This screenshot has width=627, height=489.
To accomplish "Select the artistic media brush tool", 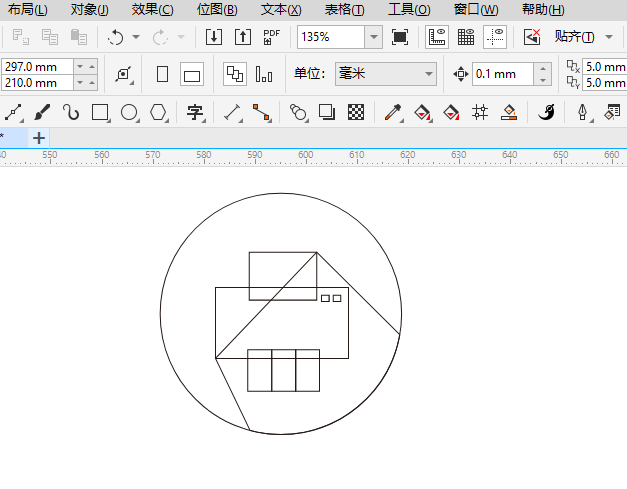I will tap(42, 112).
